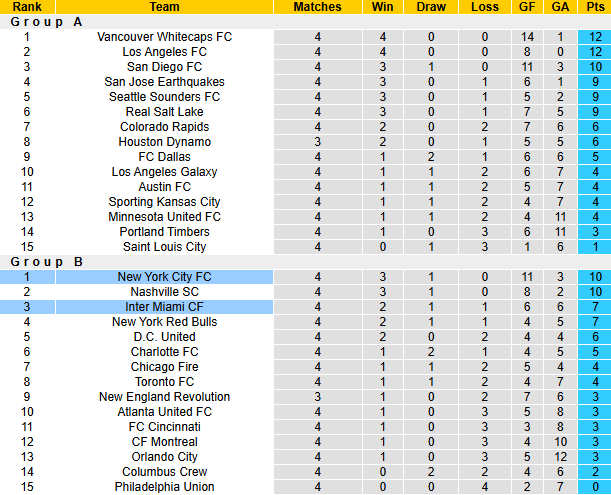
Task: Select the Vancouver Whitecaps FC team link
Action: tap(164, 37)
